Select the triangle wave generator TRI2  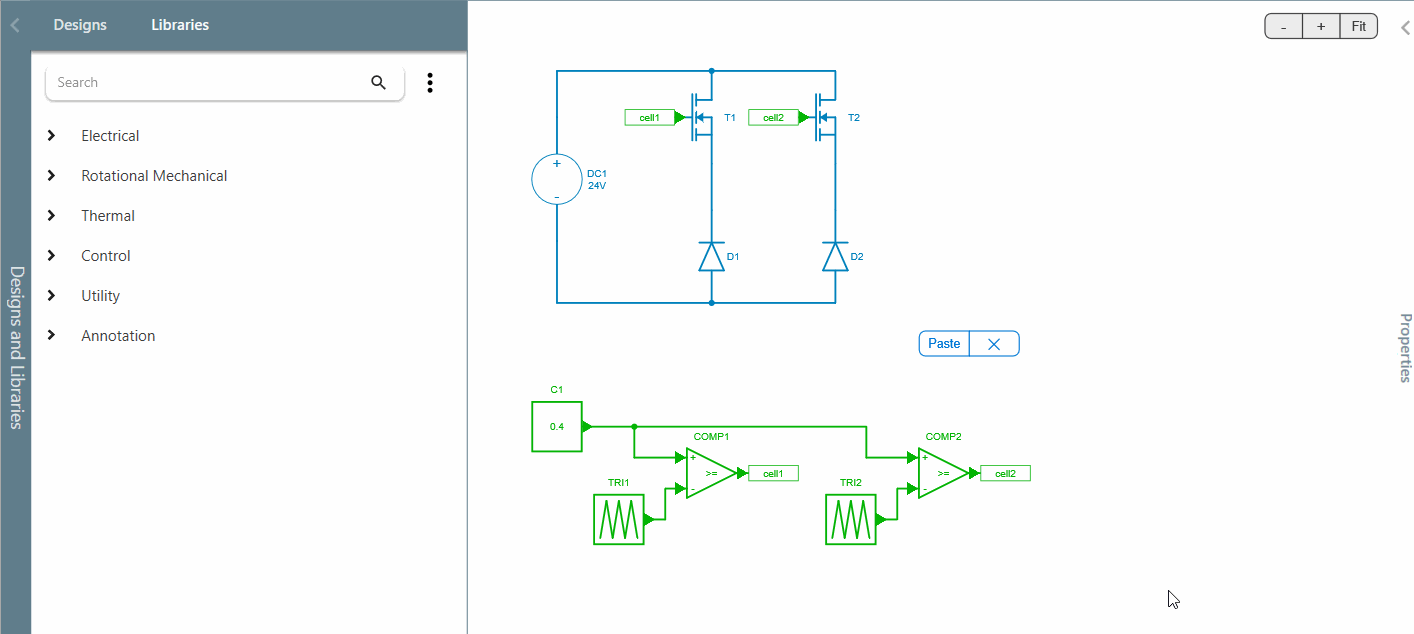point(850,518)
